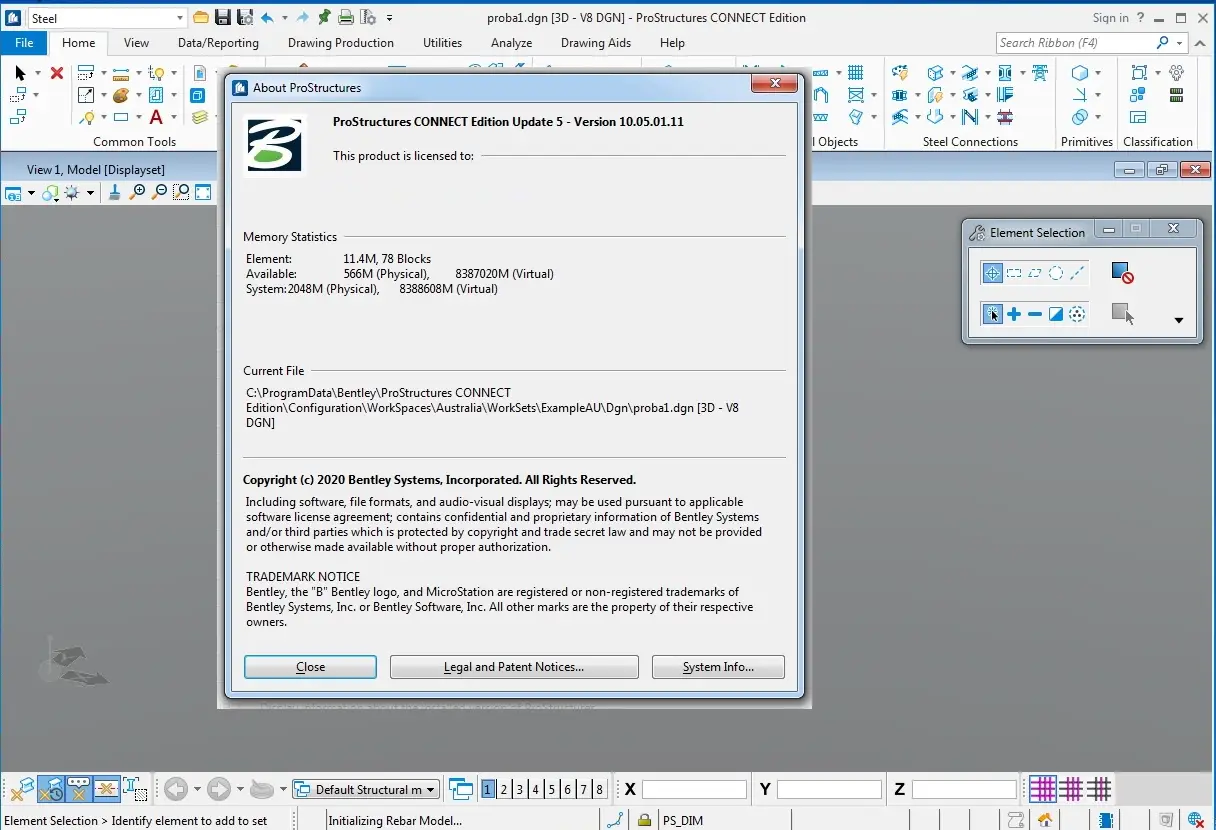
Task: Click the red A Place Text tool
Action: coord(156,118)
